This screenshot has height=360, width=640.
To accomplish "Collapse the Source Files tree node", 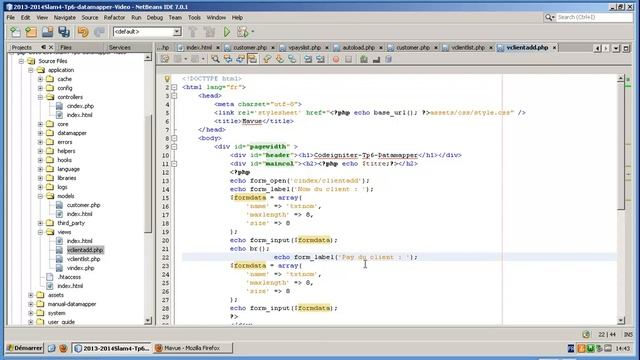I will pyautogui.click(x=21, y=61).
